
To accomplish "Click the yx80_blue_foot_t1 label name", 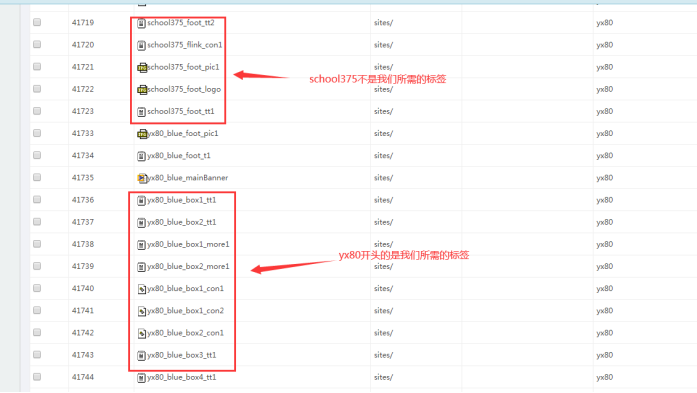I will [179, 156].
